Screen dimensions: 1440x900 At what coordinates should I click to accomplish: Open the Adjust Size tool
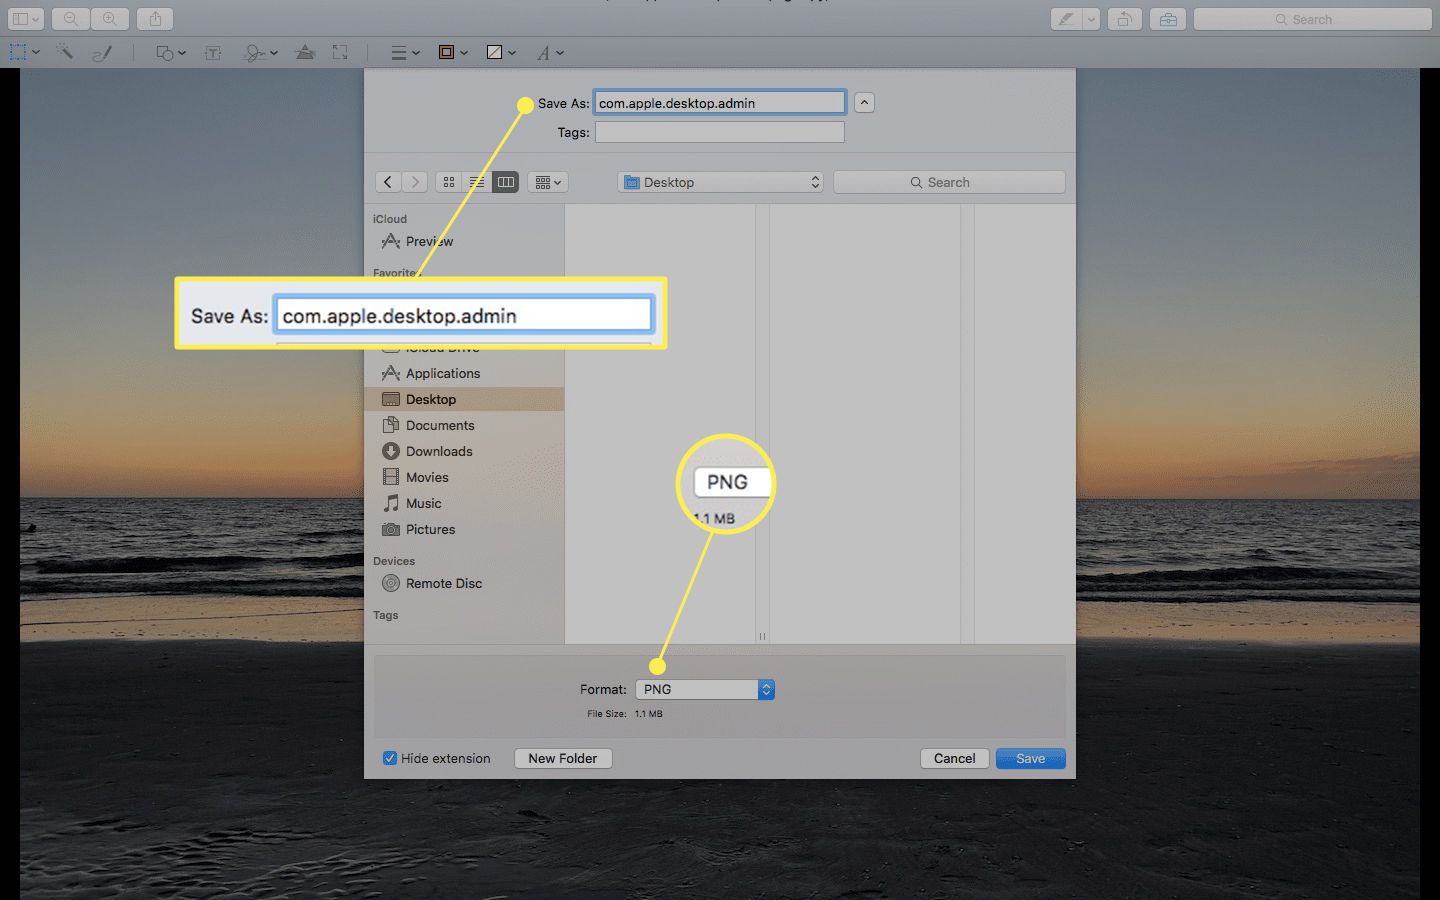tap(340, 52)
